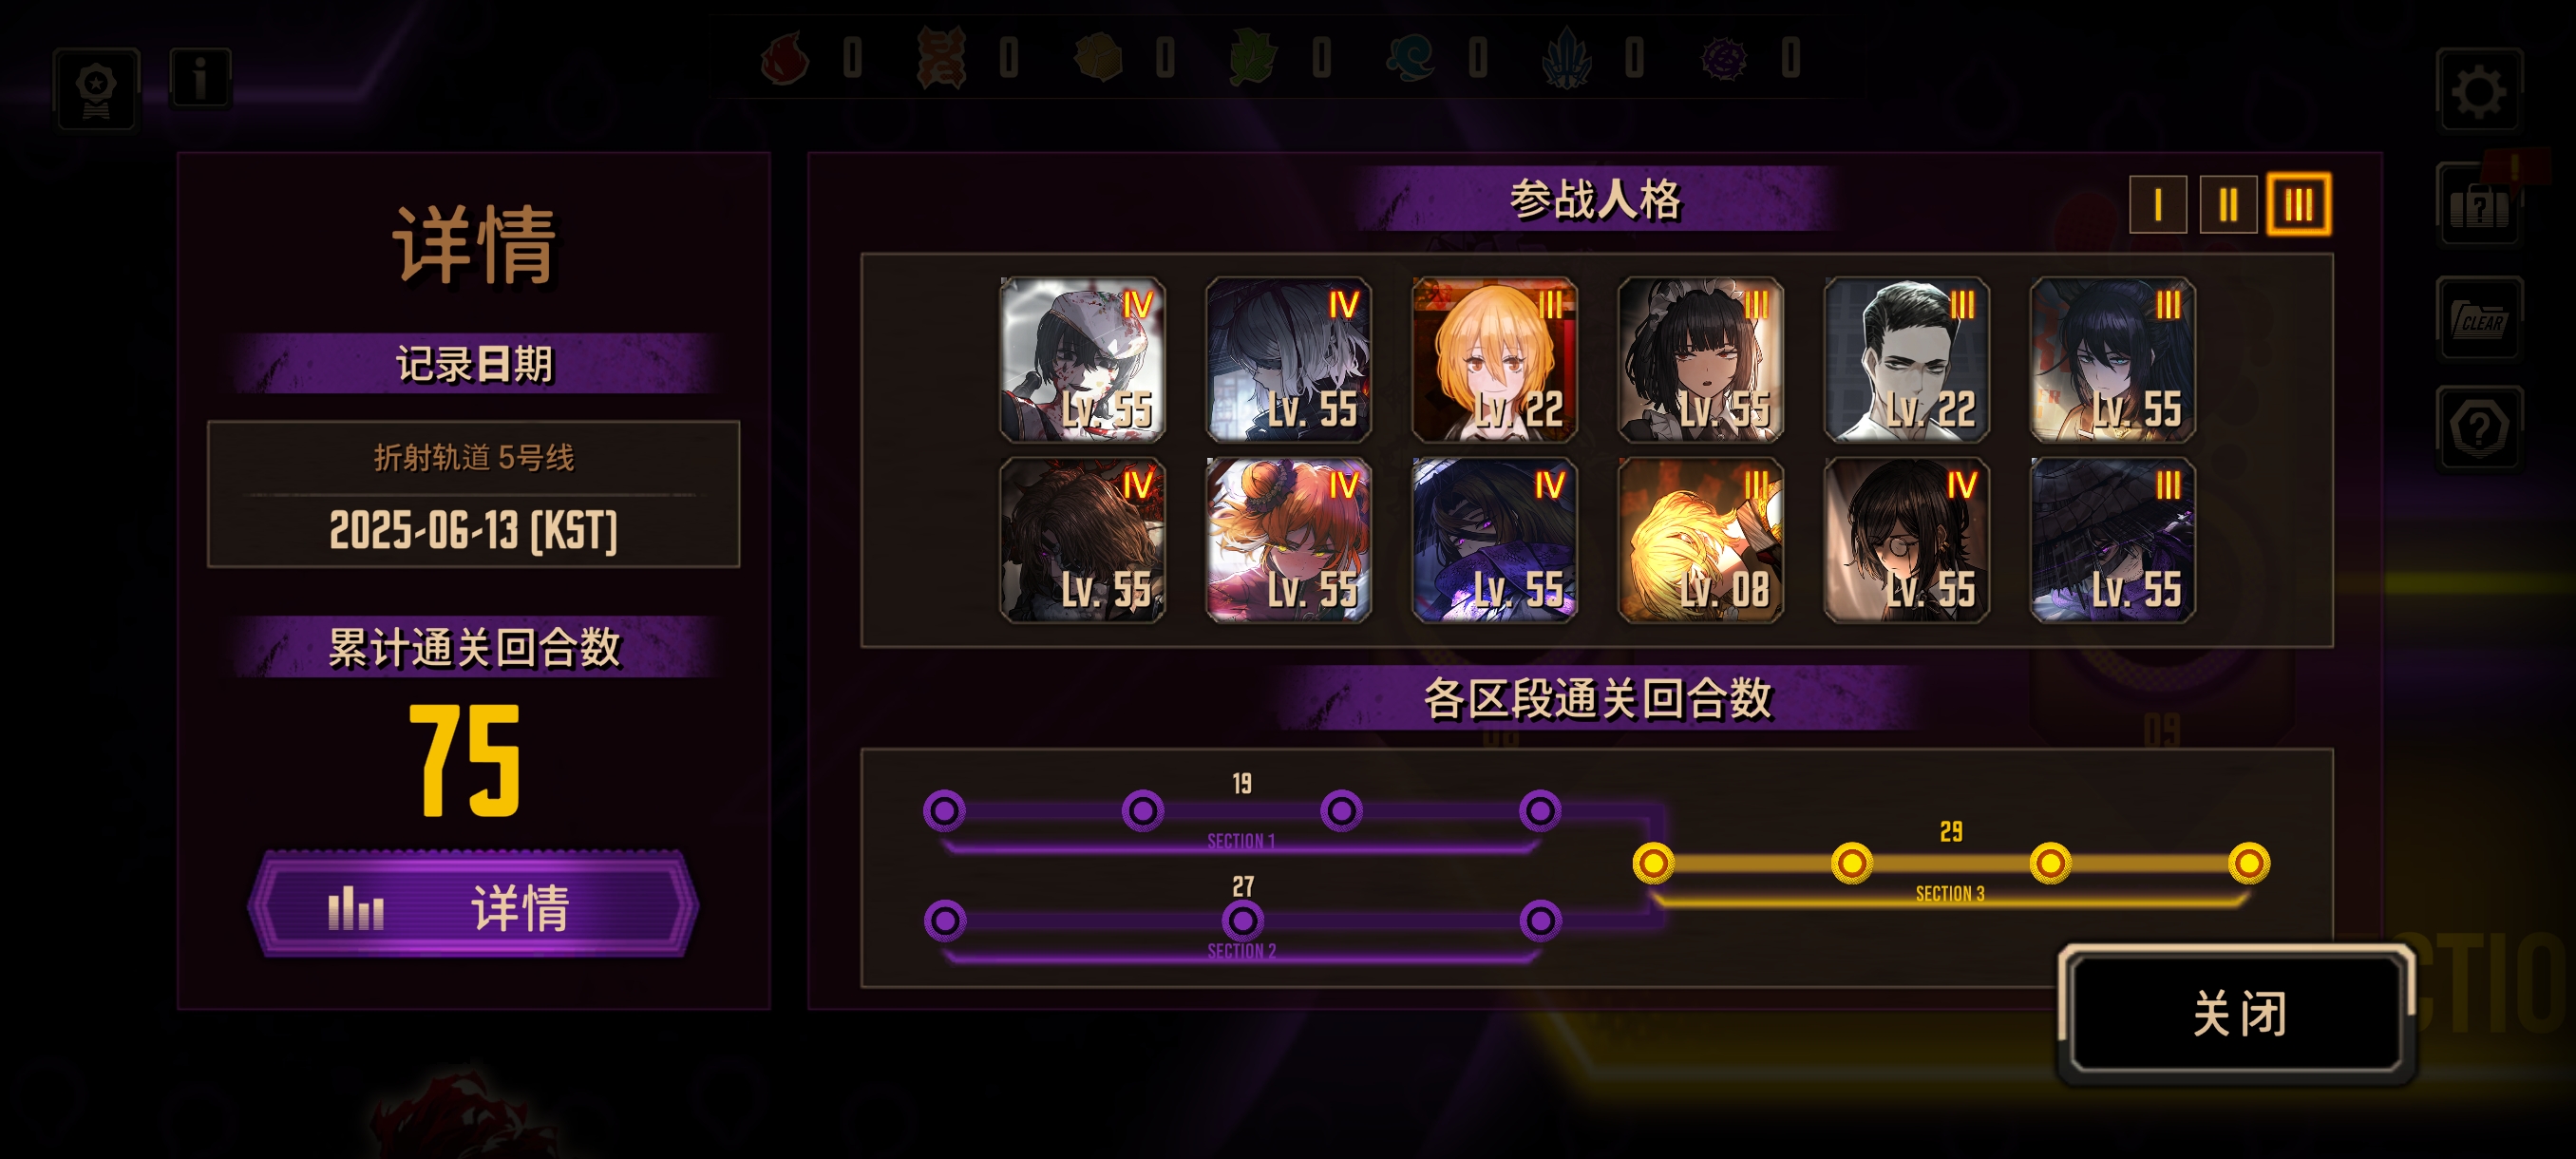
Task: Open the medal badge icon
Action: (x=96, y=89)
